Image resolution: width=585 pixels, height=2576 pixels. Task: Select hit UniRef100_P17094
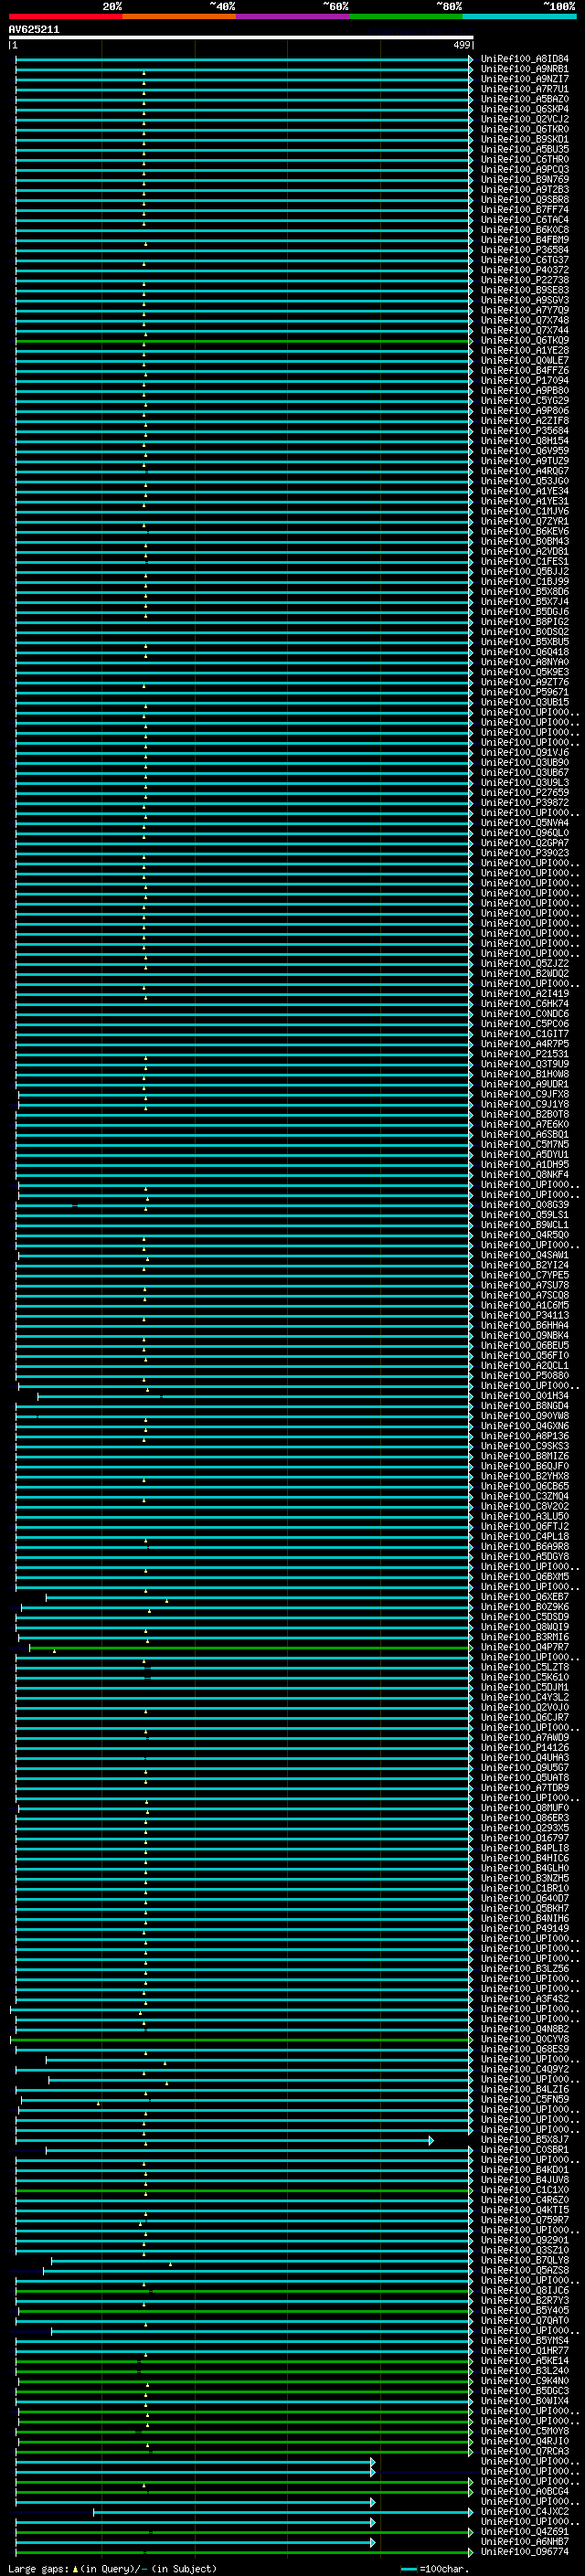tap(525, 380)
